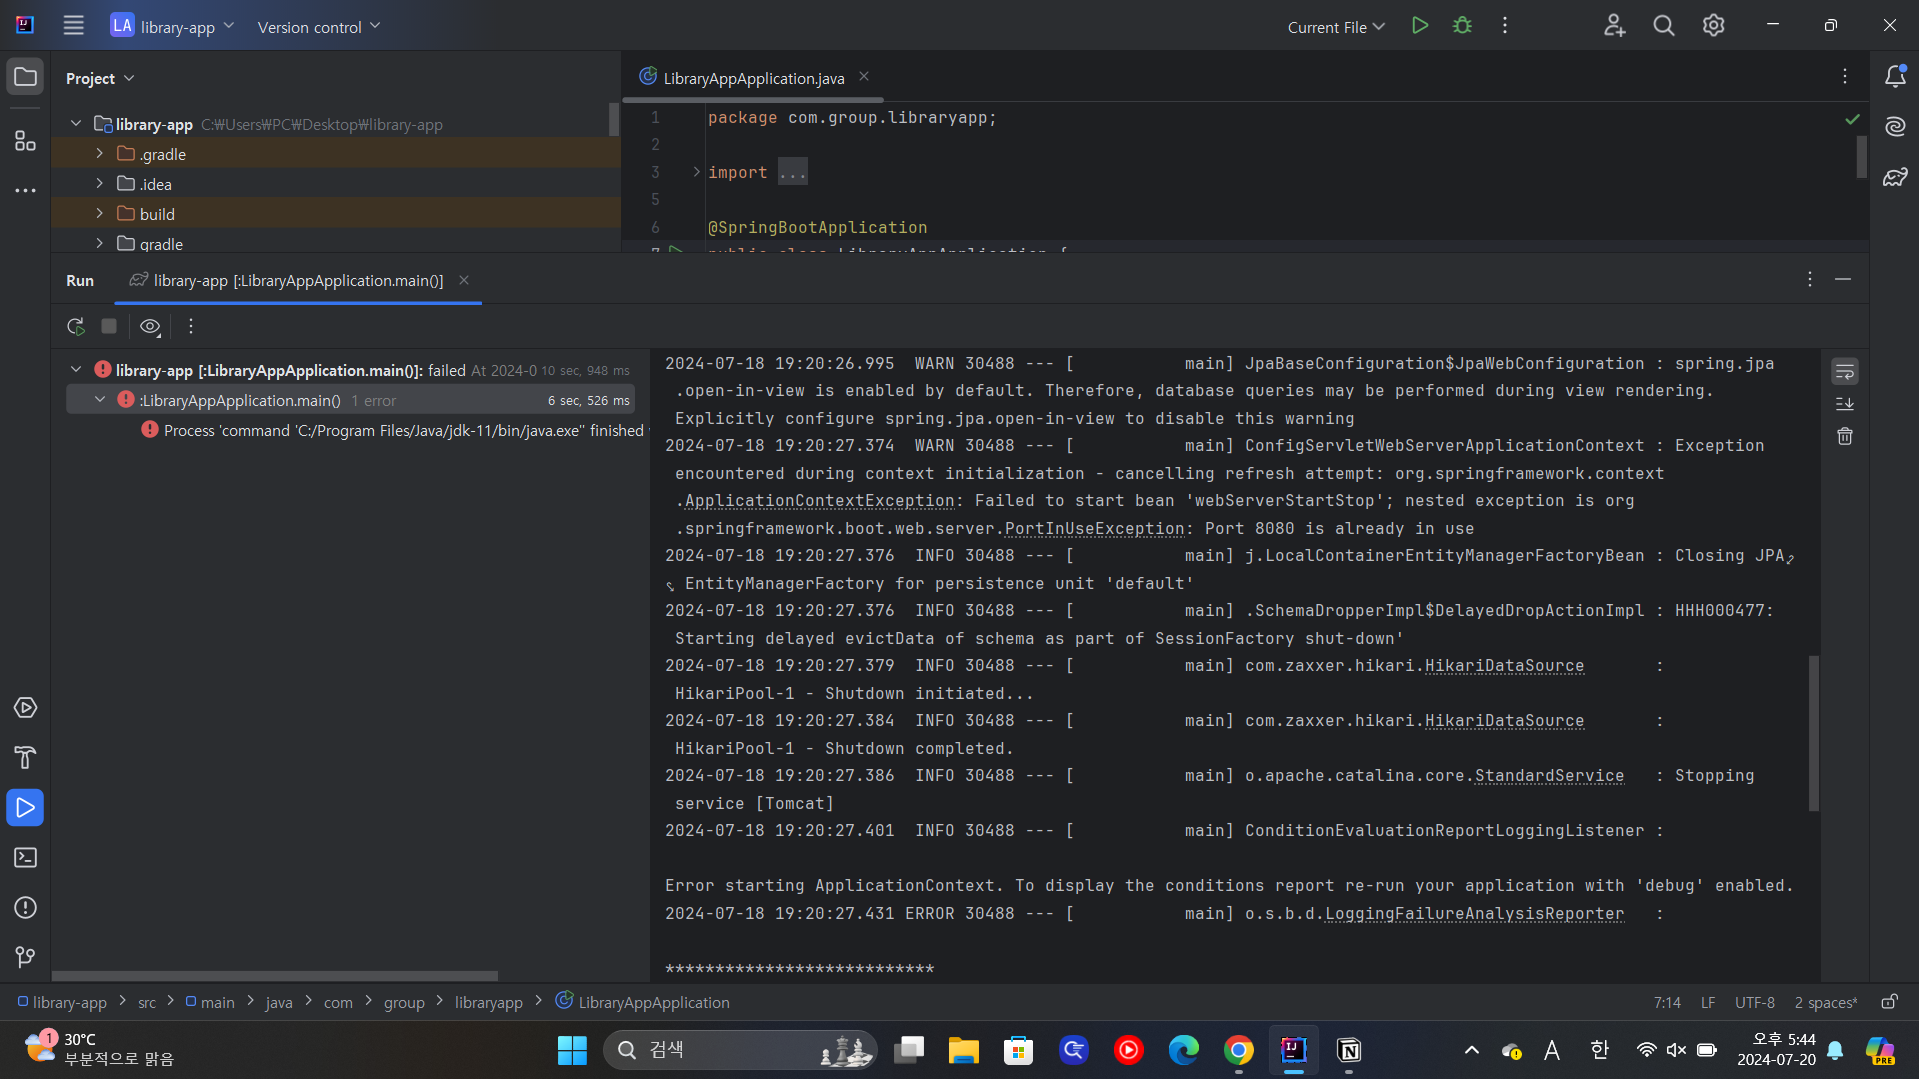Open Current File run configuration dropdown
This screenshot has width=1919, height=1079.
pyautogui.click(x=1336, y=27)
